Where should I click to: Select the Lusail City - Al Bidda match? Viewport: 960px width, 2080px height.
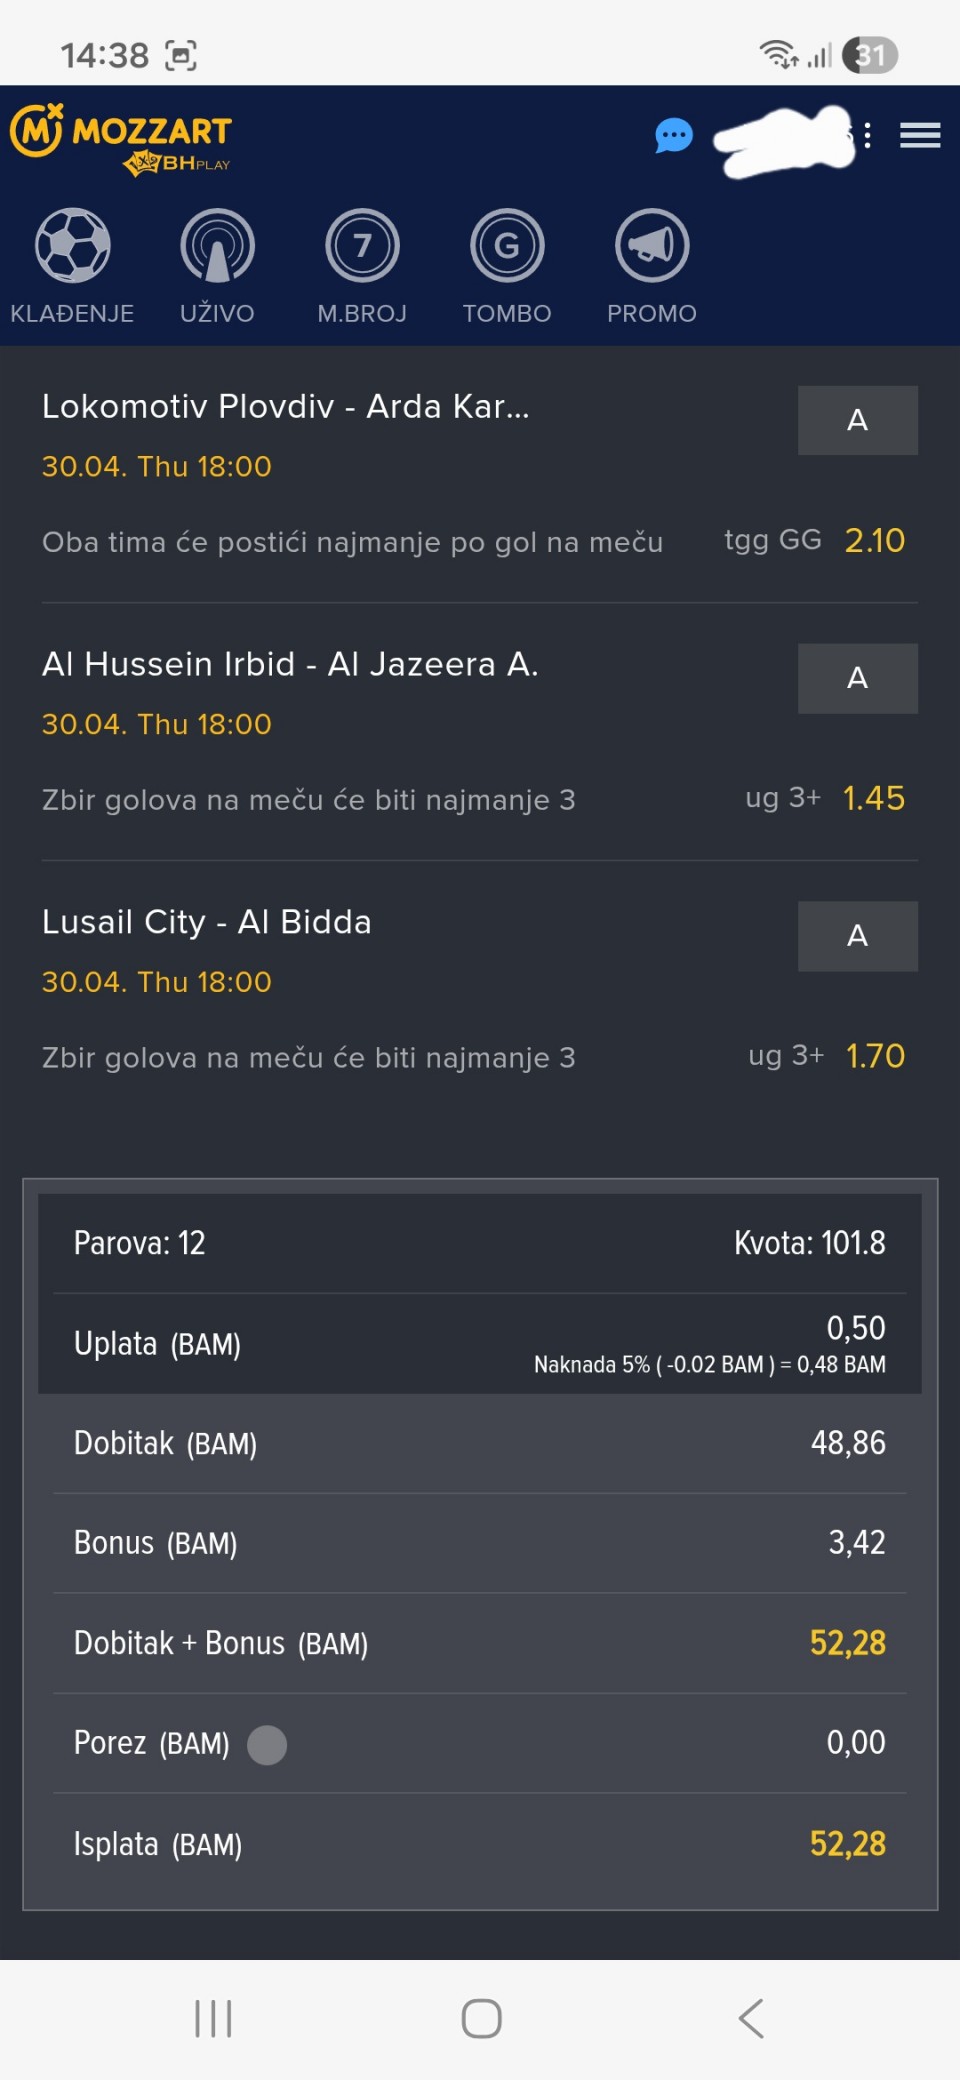(x=207, y=922)
